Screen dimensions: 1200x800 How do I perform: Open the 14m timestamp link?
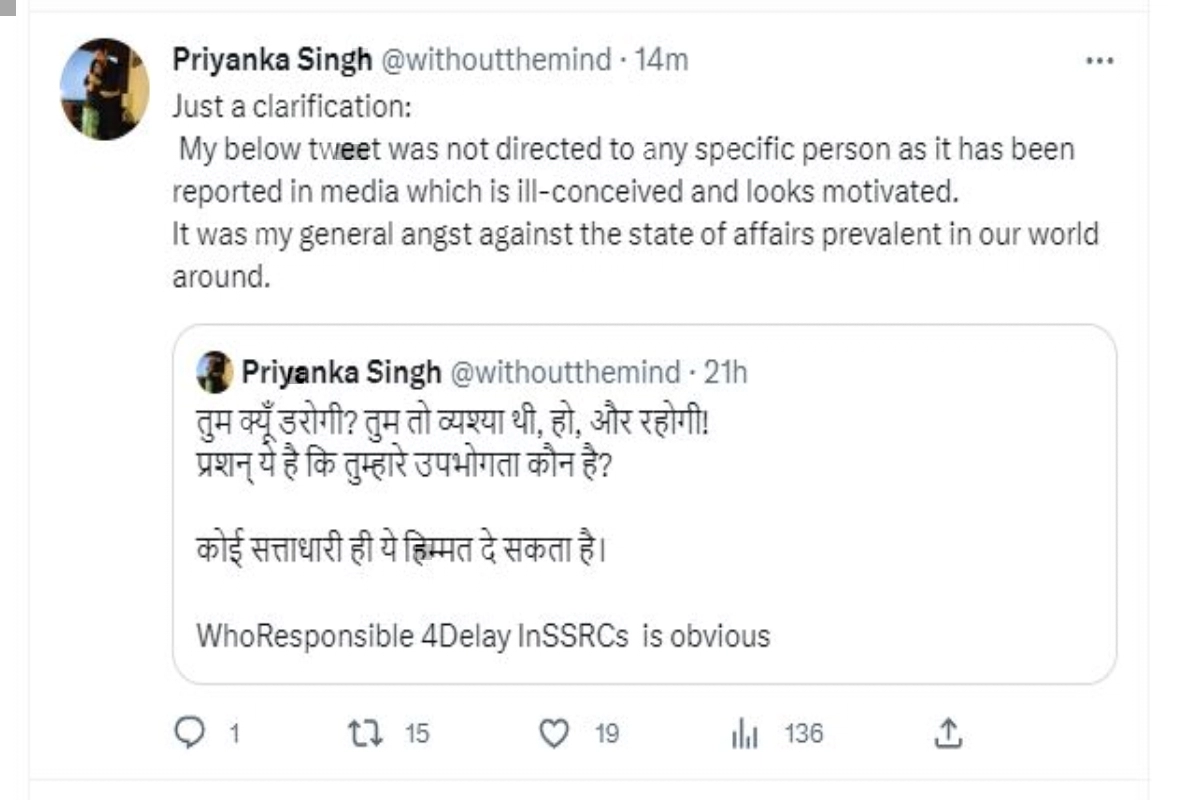(x=662, y=60)
